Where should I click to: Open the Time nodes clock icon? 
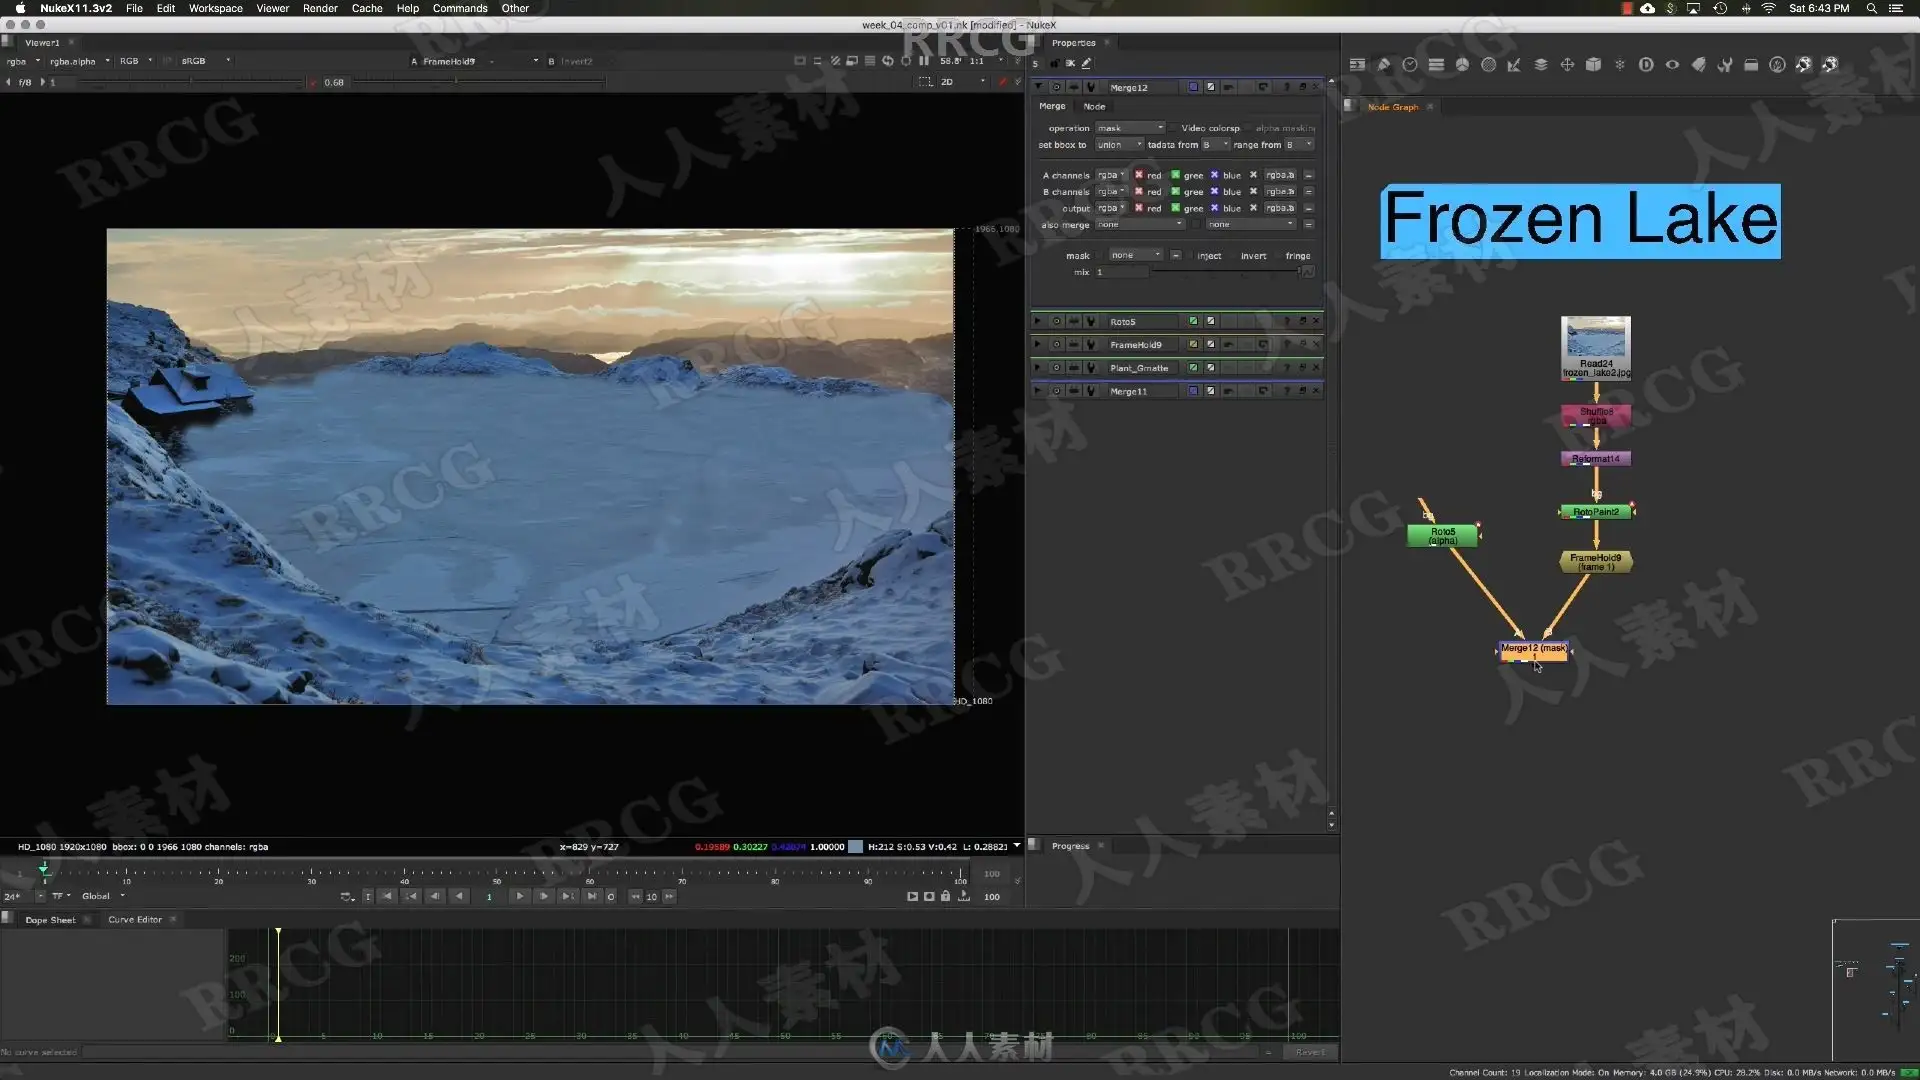(x=1410, y=64)
